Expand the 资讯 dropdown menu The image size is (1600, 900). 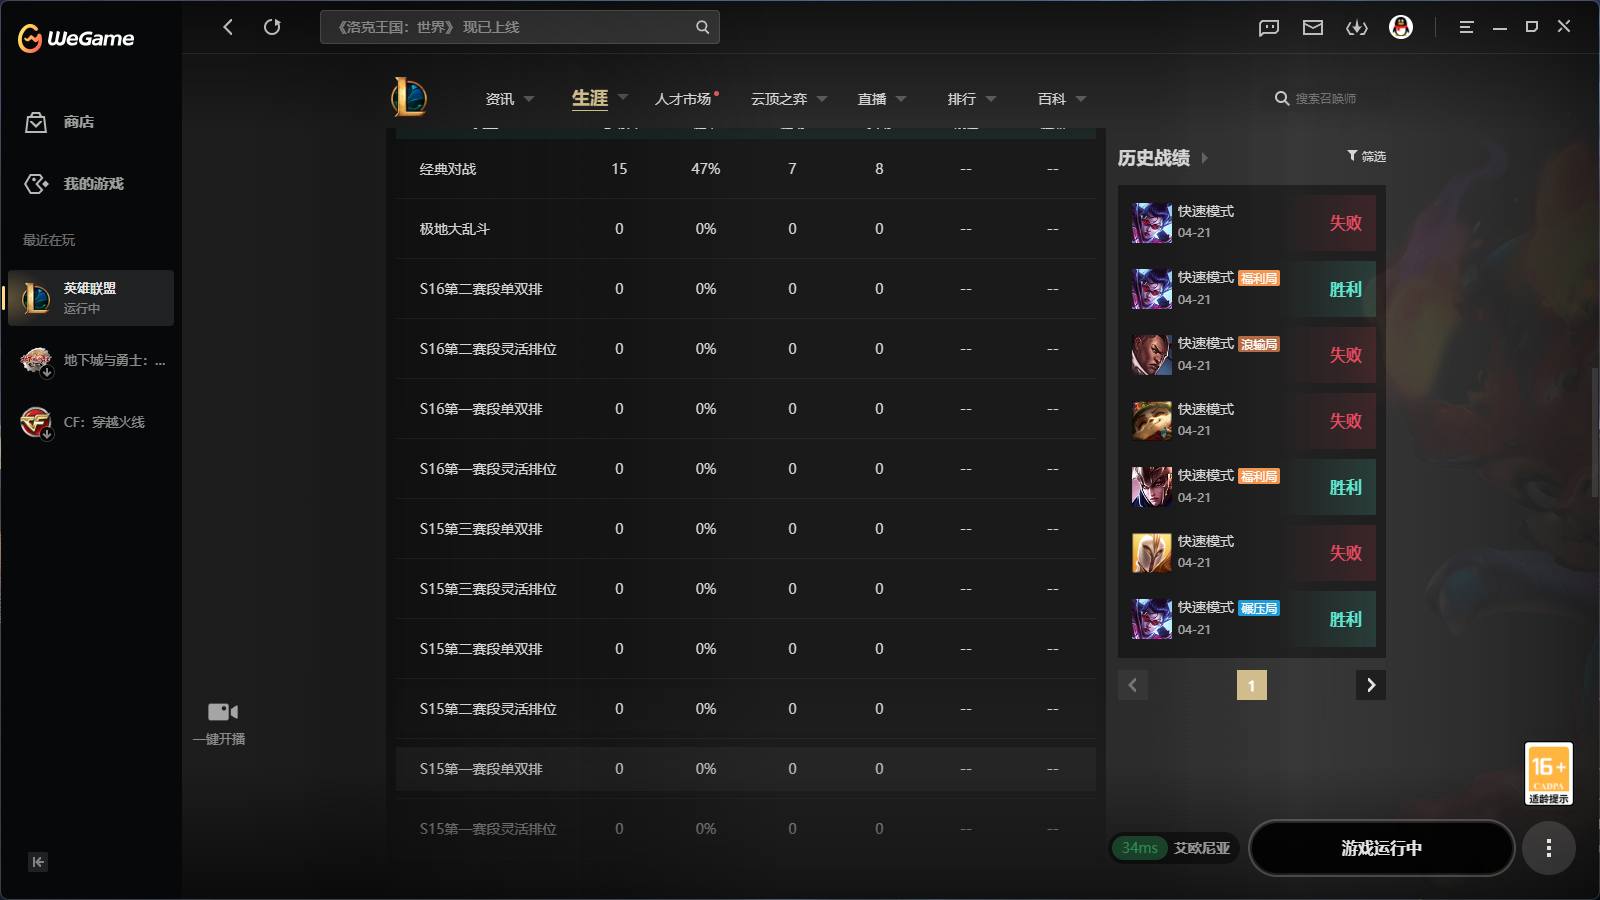[529, 99]
